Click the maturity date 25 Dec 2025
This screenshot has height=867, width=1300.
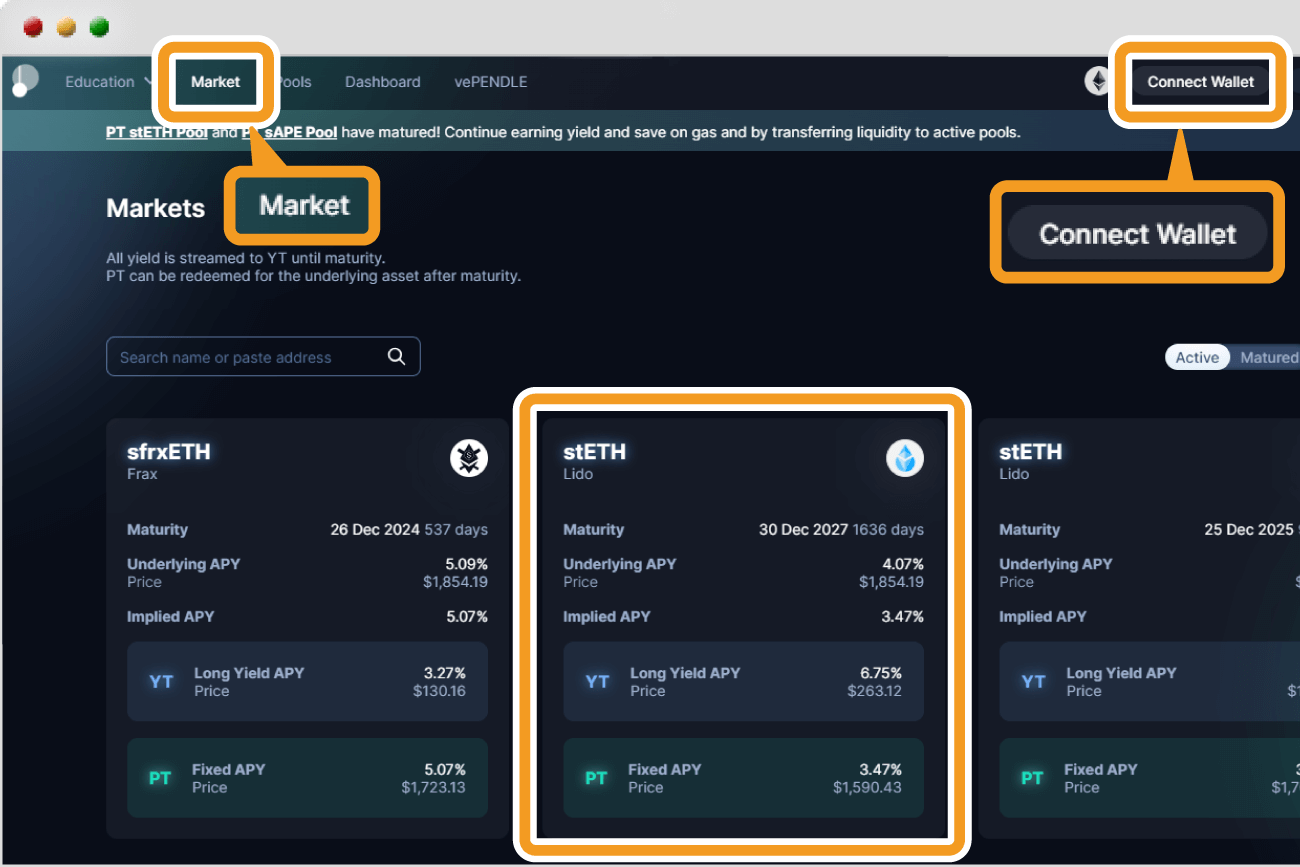(1249, 530)
